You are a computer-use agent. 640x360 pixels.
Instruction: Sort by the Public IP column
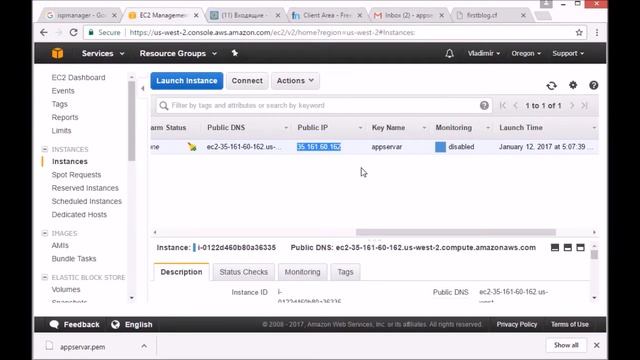[x=312, y=128]
